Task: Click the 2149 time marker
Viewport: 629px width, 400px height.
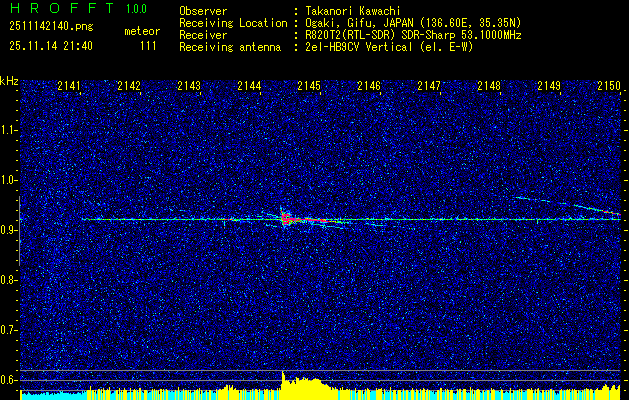Action: pos(549,86)
